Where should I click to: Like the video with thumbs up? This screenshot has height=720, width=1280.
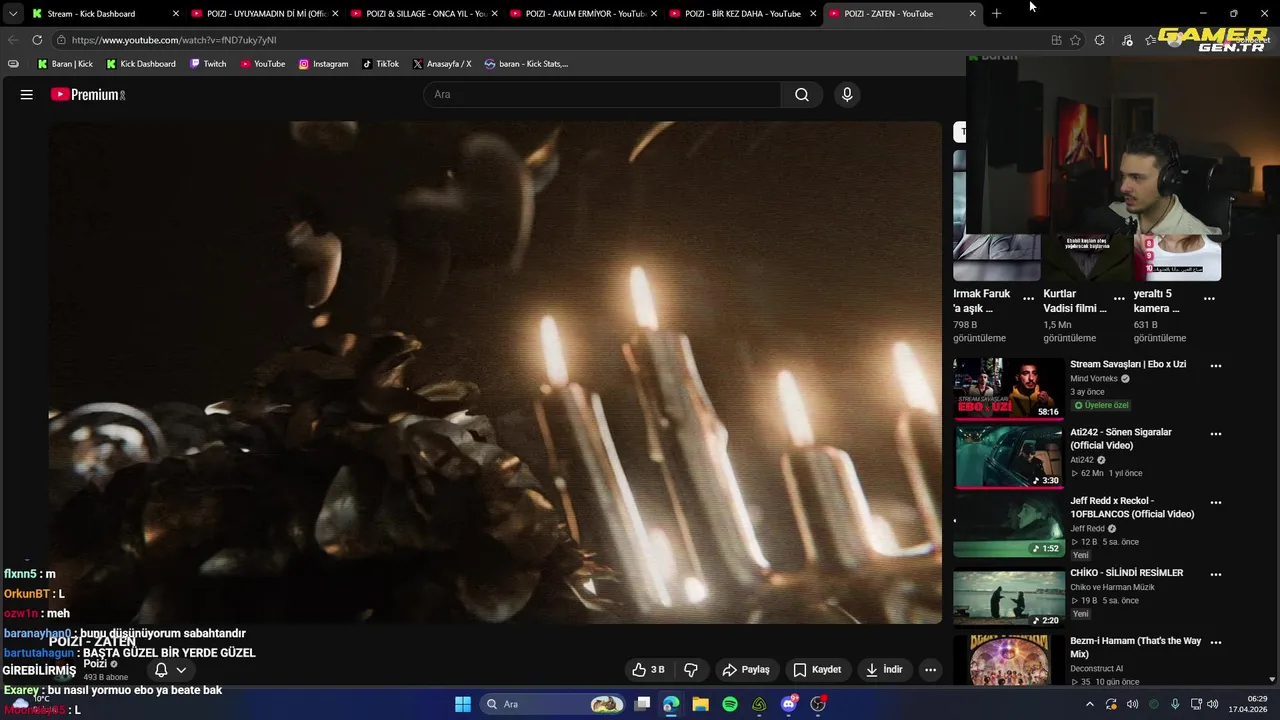point(648,670)
